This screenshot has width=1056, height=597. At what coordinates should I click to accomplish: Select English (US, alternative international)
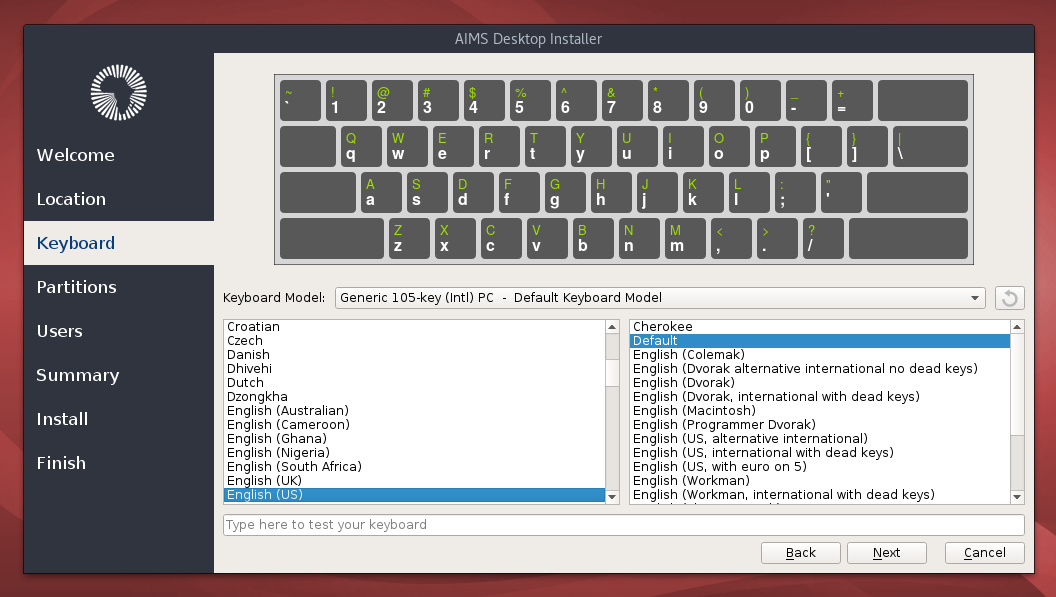coord(820,439)
